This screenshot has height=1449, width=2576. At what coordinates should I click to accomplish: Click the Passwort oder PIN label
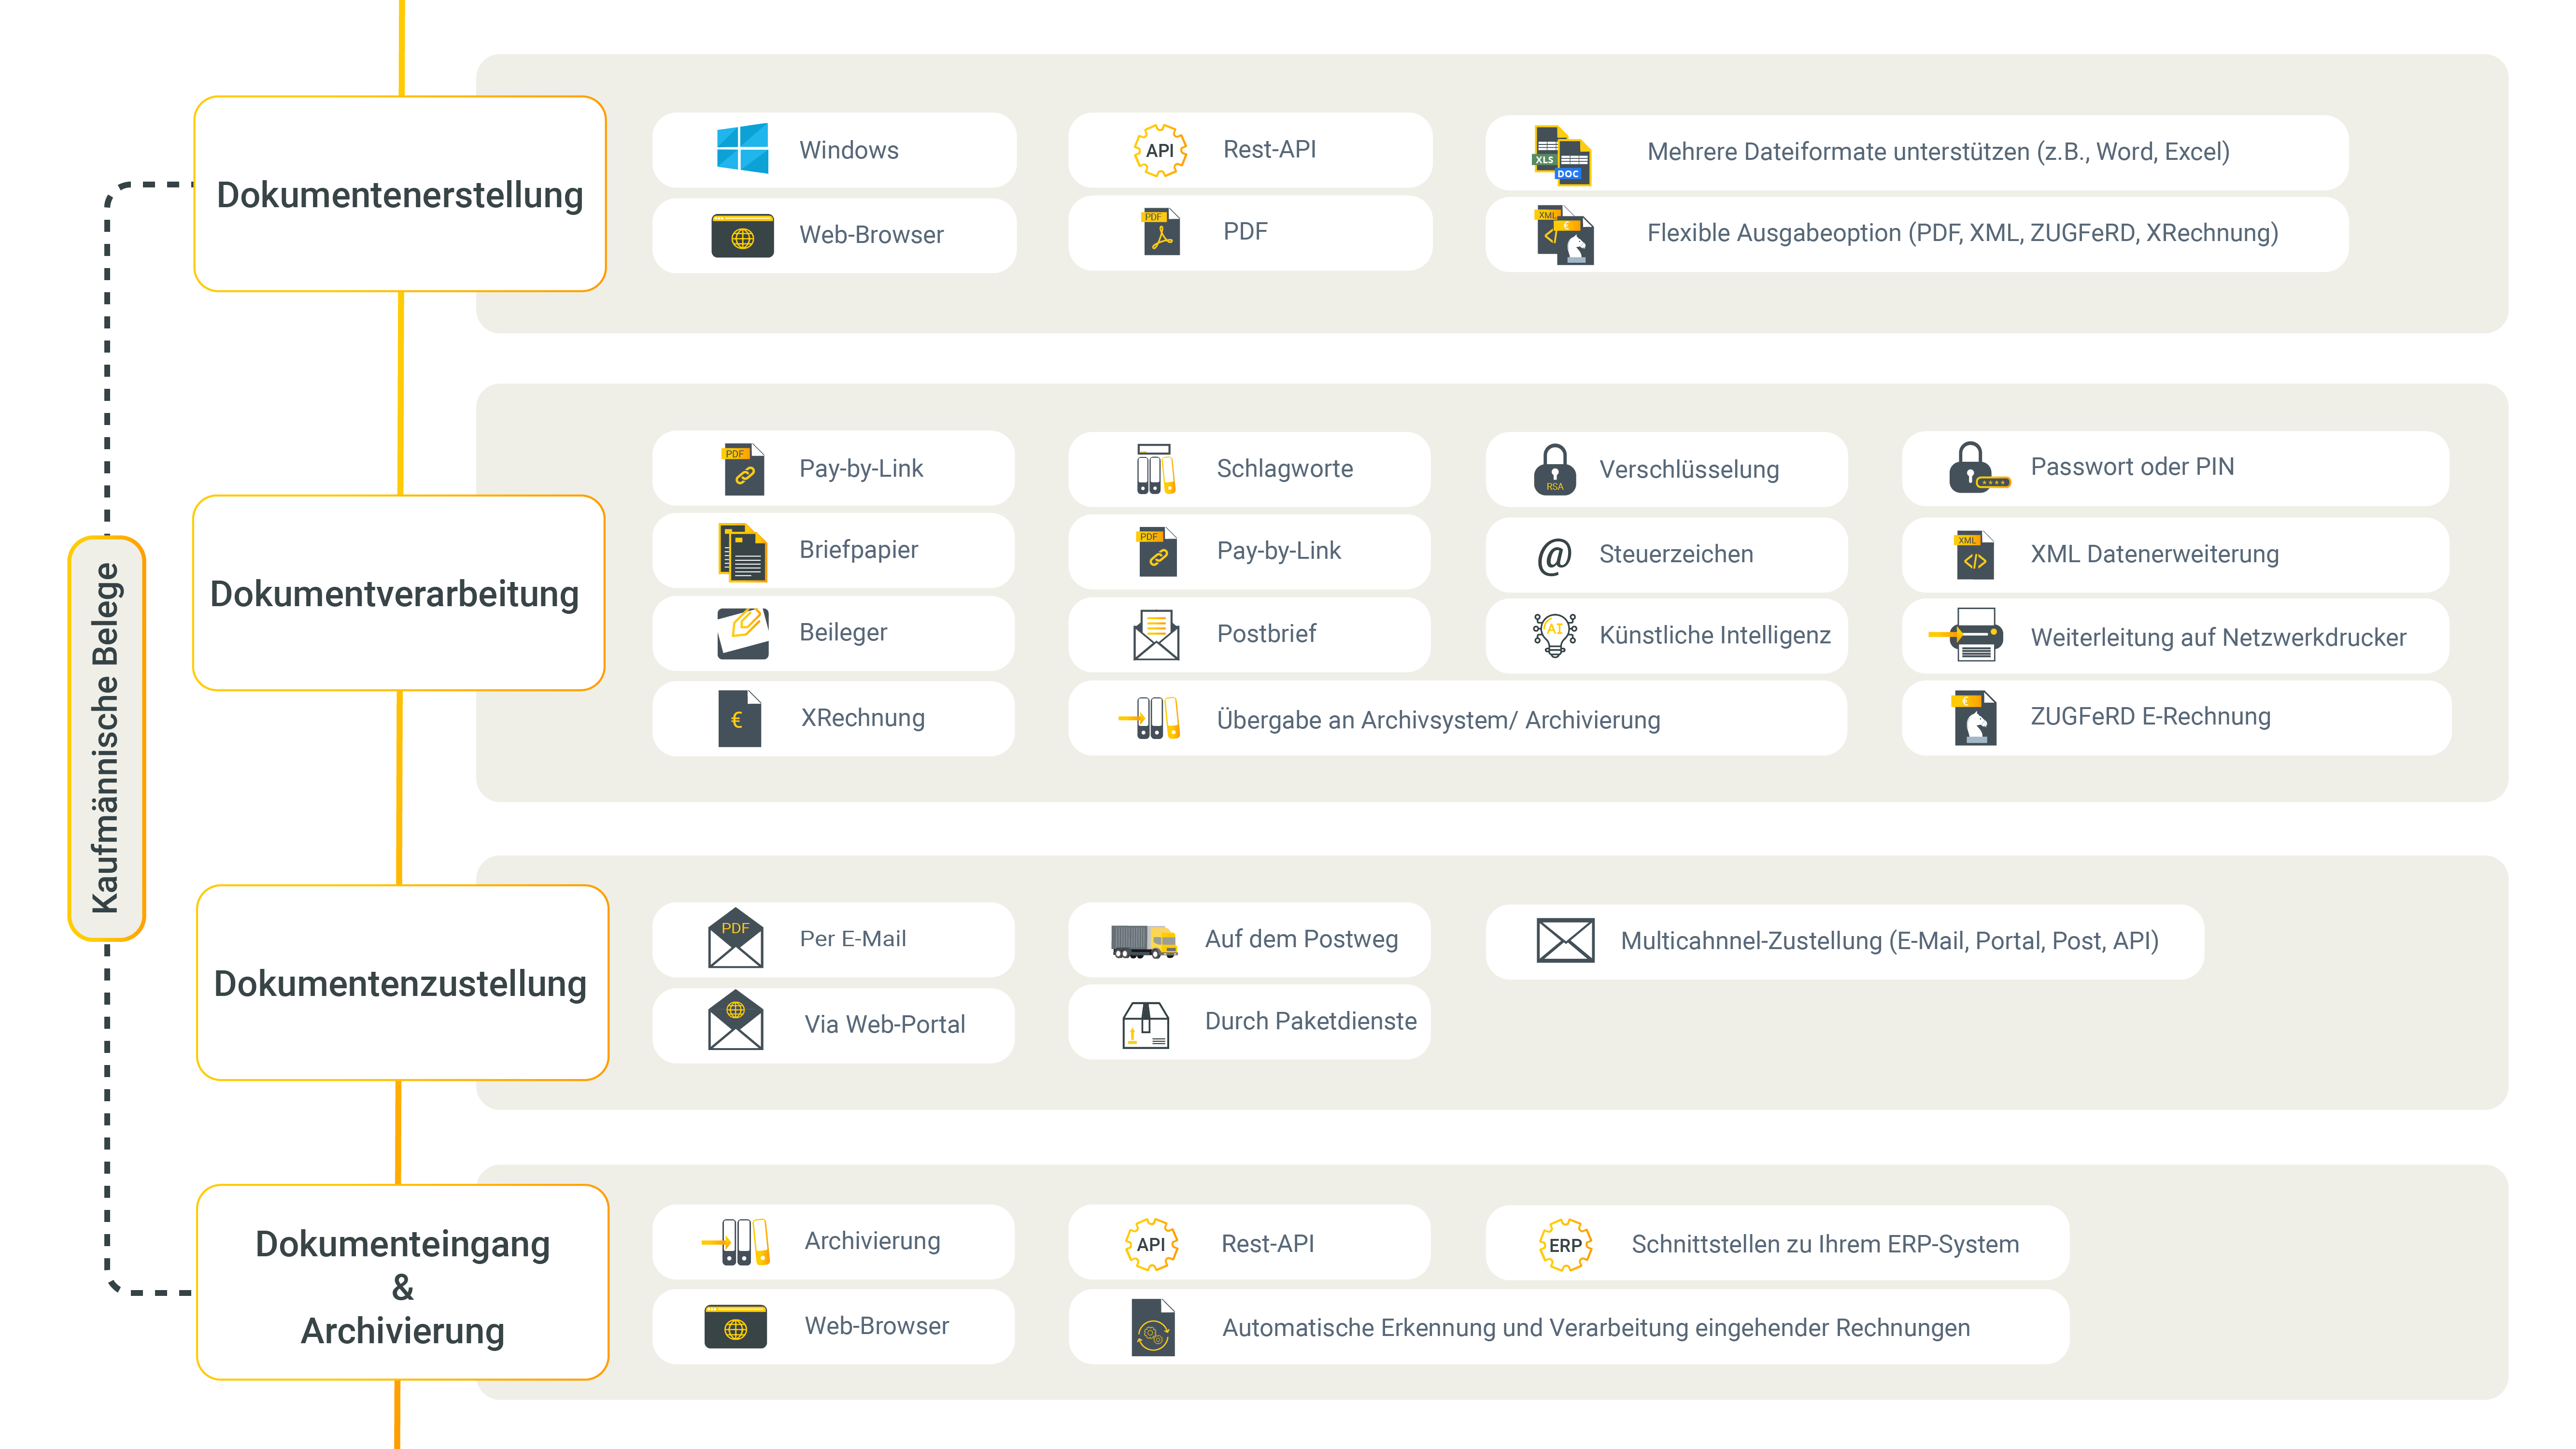click(2132, 467)
